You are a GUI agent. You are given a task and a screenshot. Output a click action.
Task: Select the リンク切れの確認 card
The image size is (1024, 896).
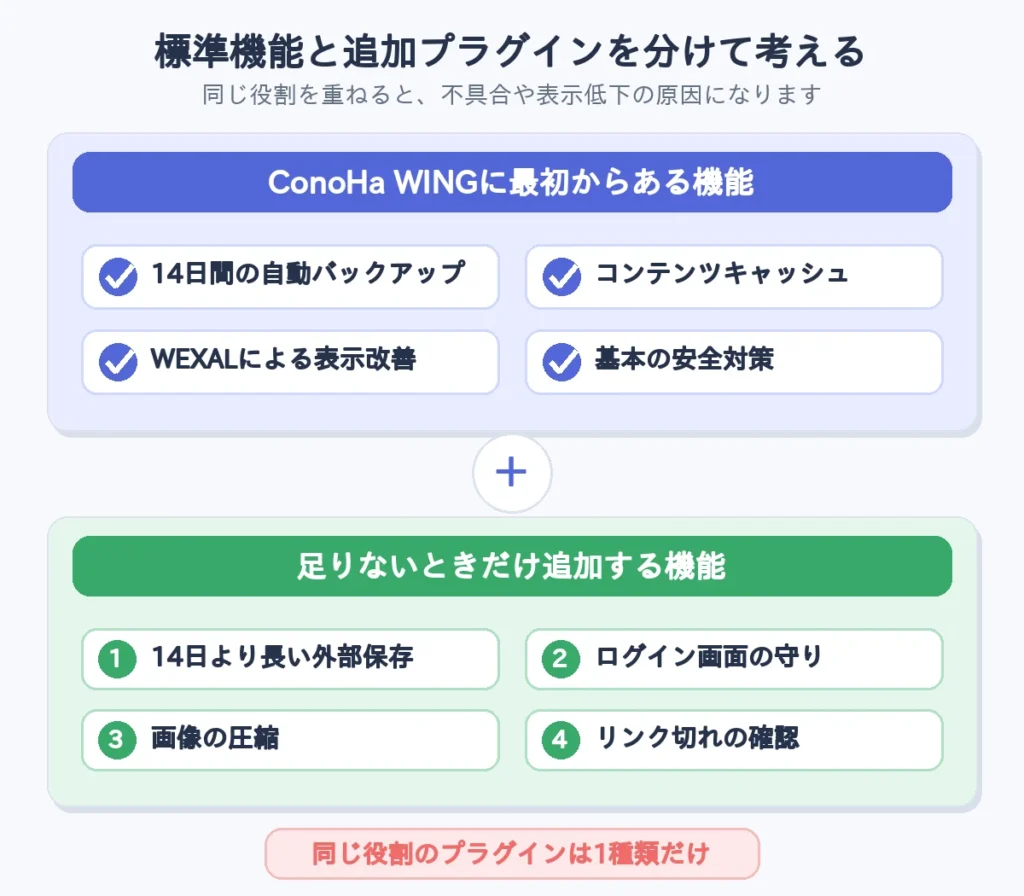(734, 740)
